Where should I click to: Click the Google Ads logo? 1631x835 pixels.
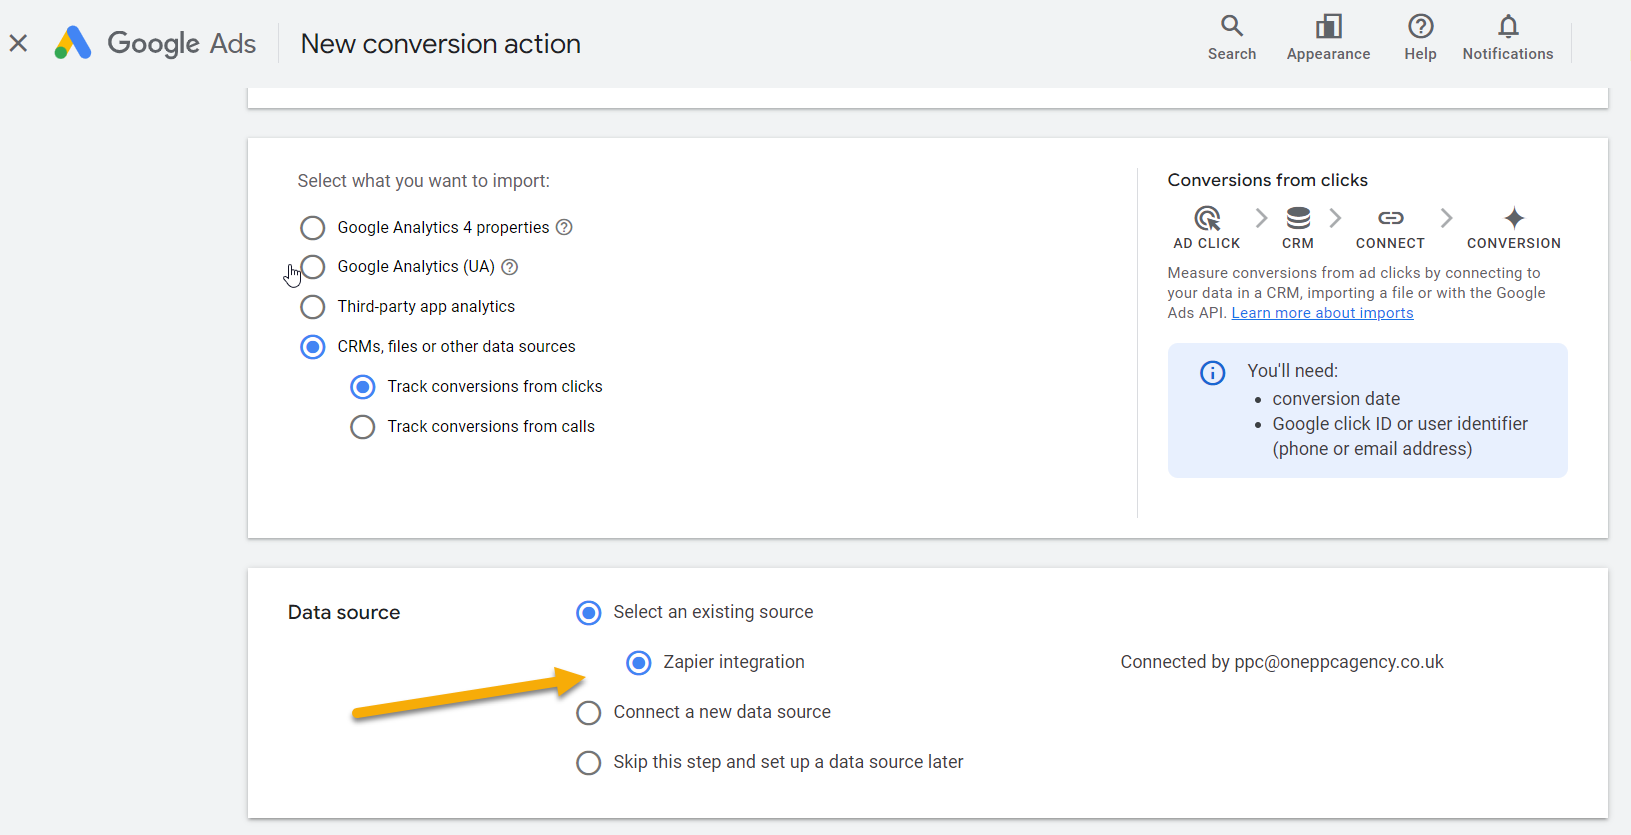pos(73,43)
